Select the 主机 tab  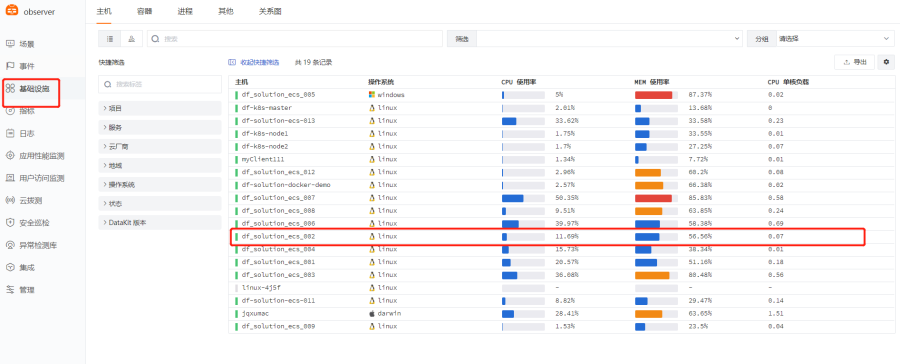point(104,11)
